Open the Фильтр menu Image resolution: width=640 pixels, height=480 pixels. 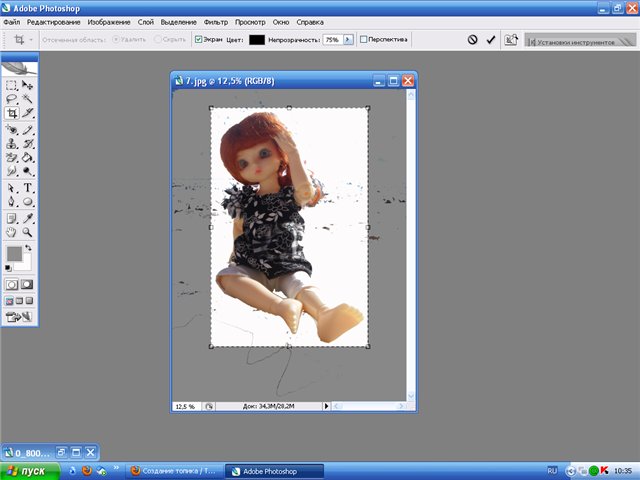click(215, 21)
